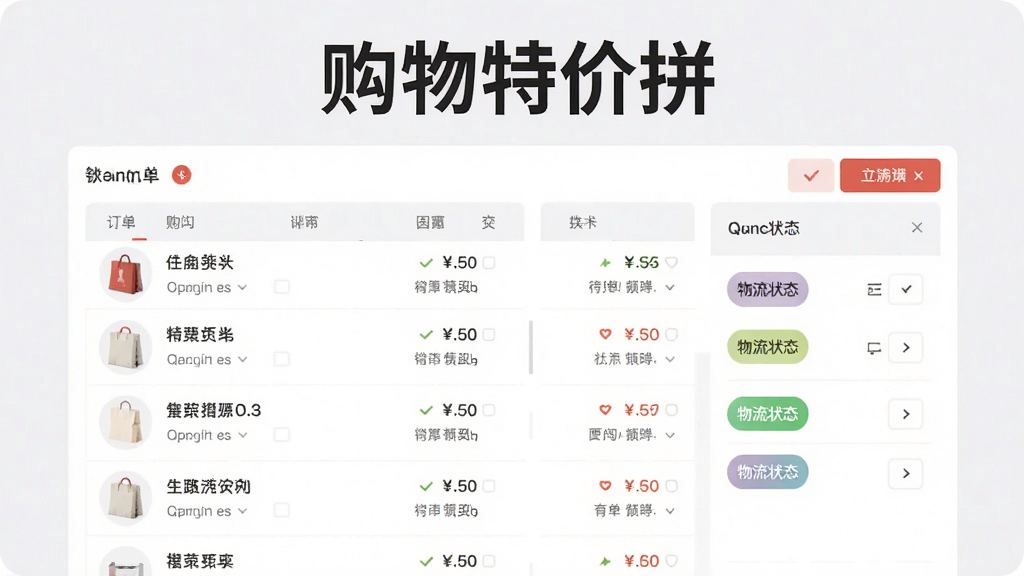Click the green arrow icon beside ¥.56
This screenshot has width=1024, height=576.
coord(605,263)
